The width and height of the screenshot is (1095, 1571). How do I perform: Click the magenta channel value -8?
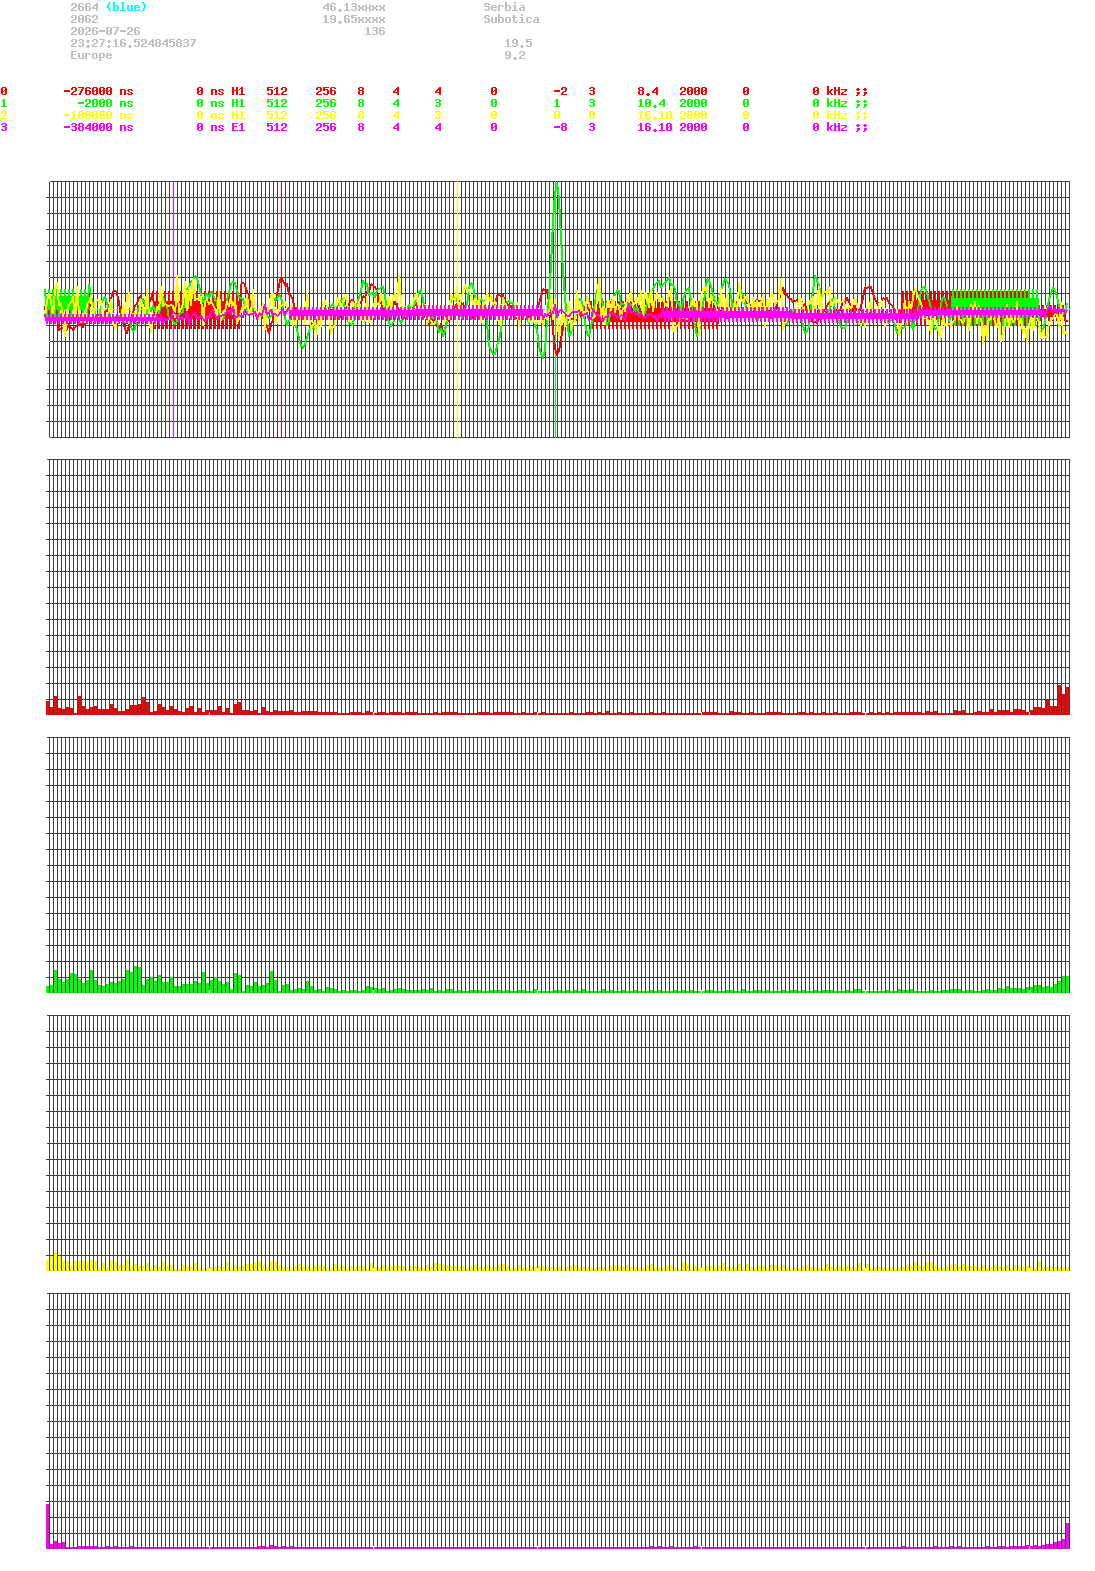pos(560,127)
